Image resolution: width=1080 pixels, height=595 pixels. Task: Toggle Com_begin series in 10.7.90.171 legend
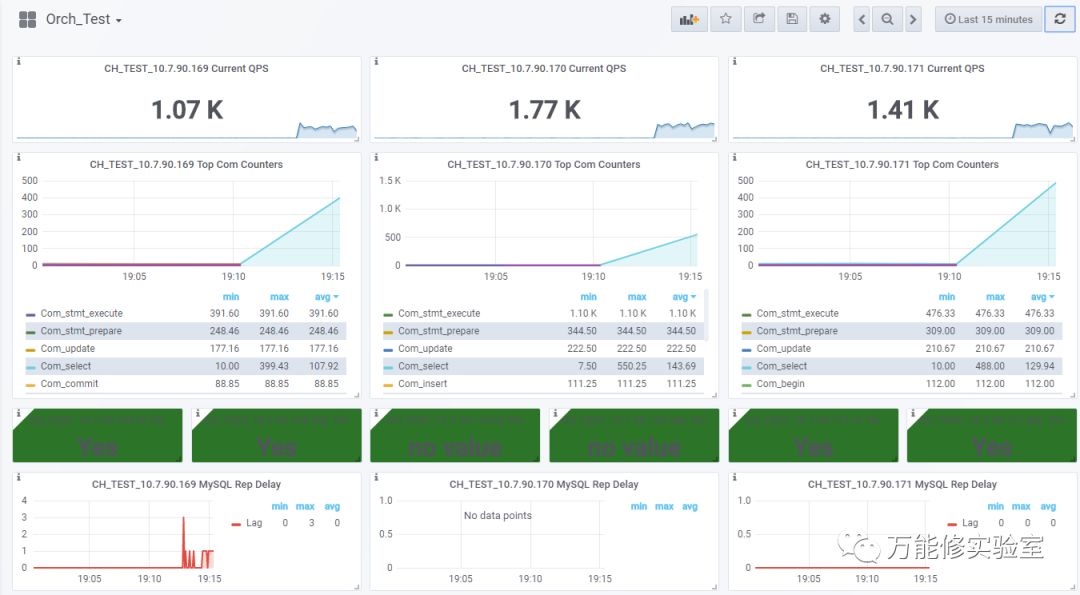pyautogui.click(x=780, y=384)
